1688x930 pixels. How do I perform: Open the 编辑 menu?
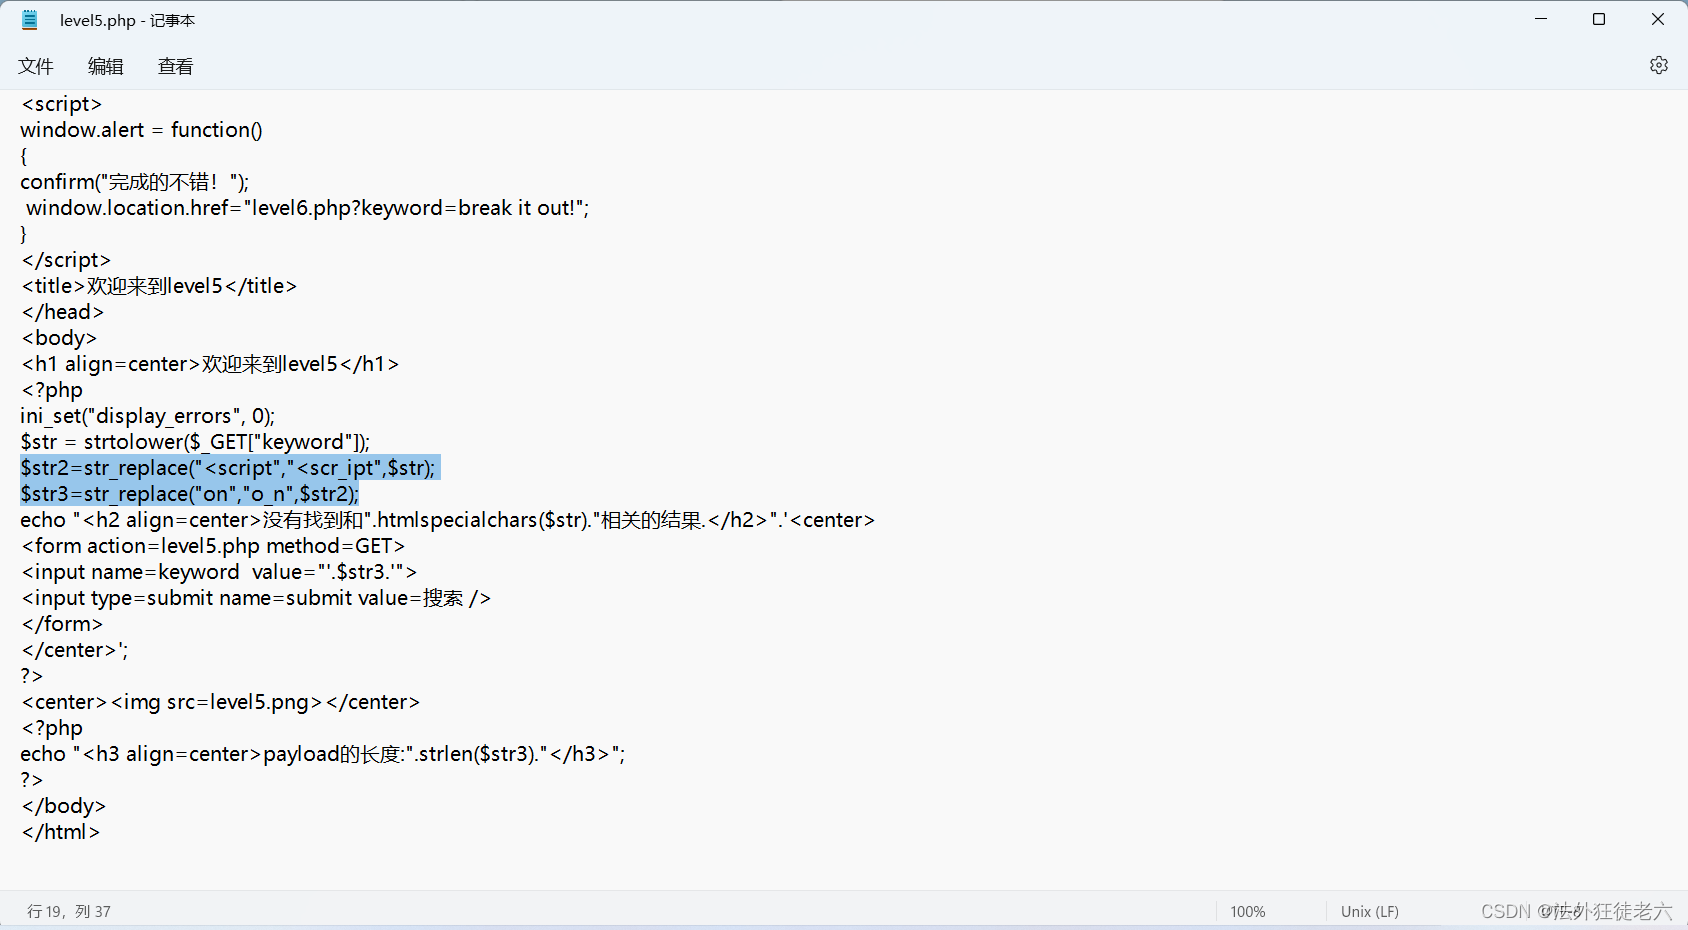click(105, 66)
